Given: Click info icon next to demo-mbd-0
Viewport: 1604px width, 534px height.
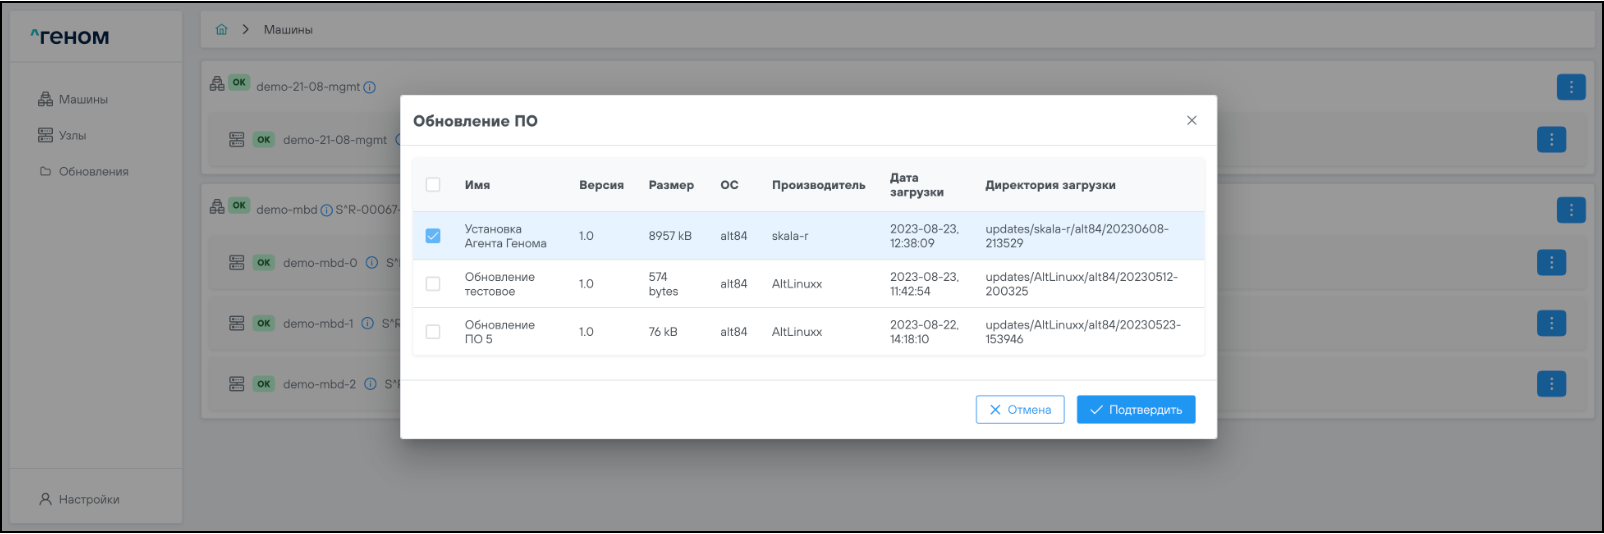Looking at the screenshot, I should (x=372, y=263).
